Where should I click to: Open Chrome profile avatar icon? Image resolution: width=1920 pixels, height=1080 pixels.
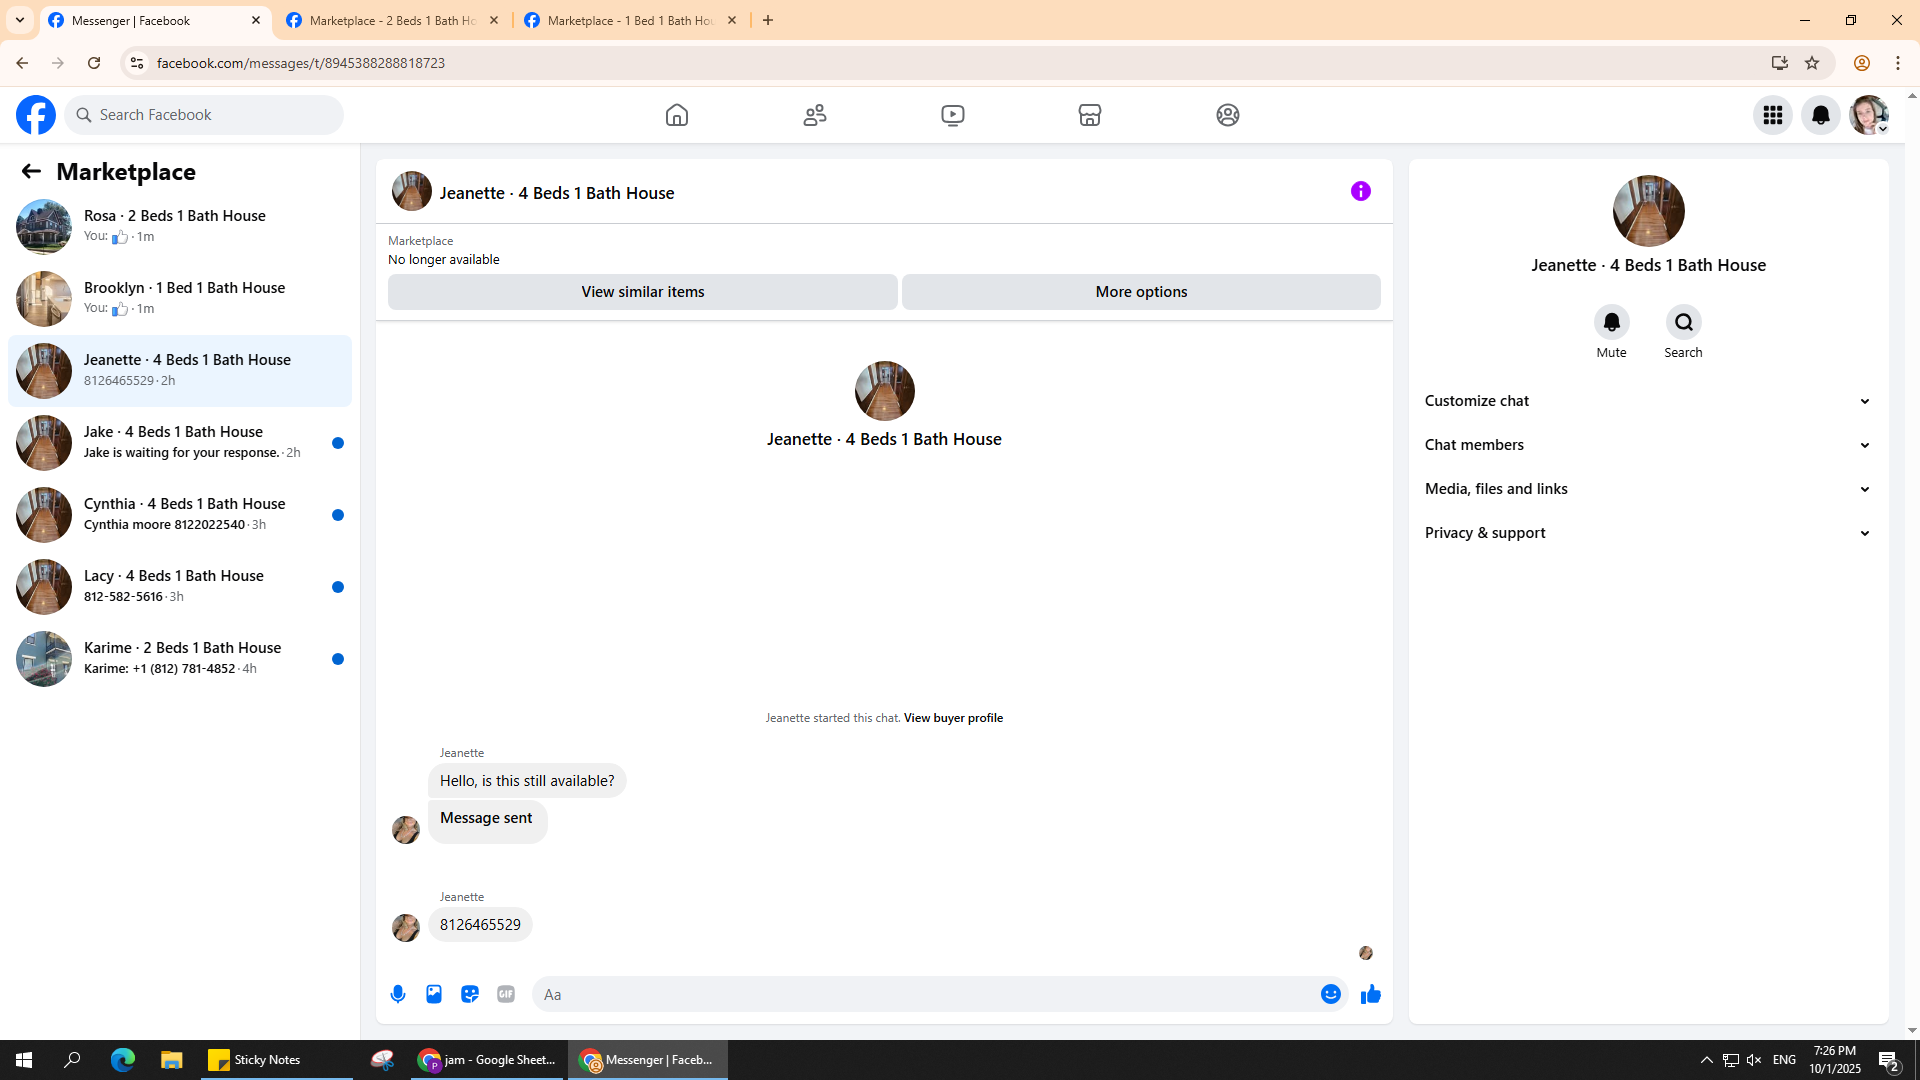point(1861,63)
